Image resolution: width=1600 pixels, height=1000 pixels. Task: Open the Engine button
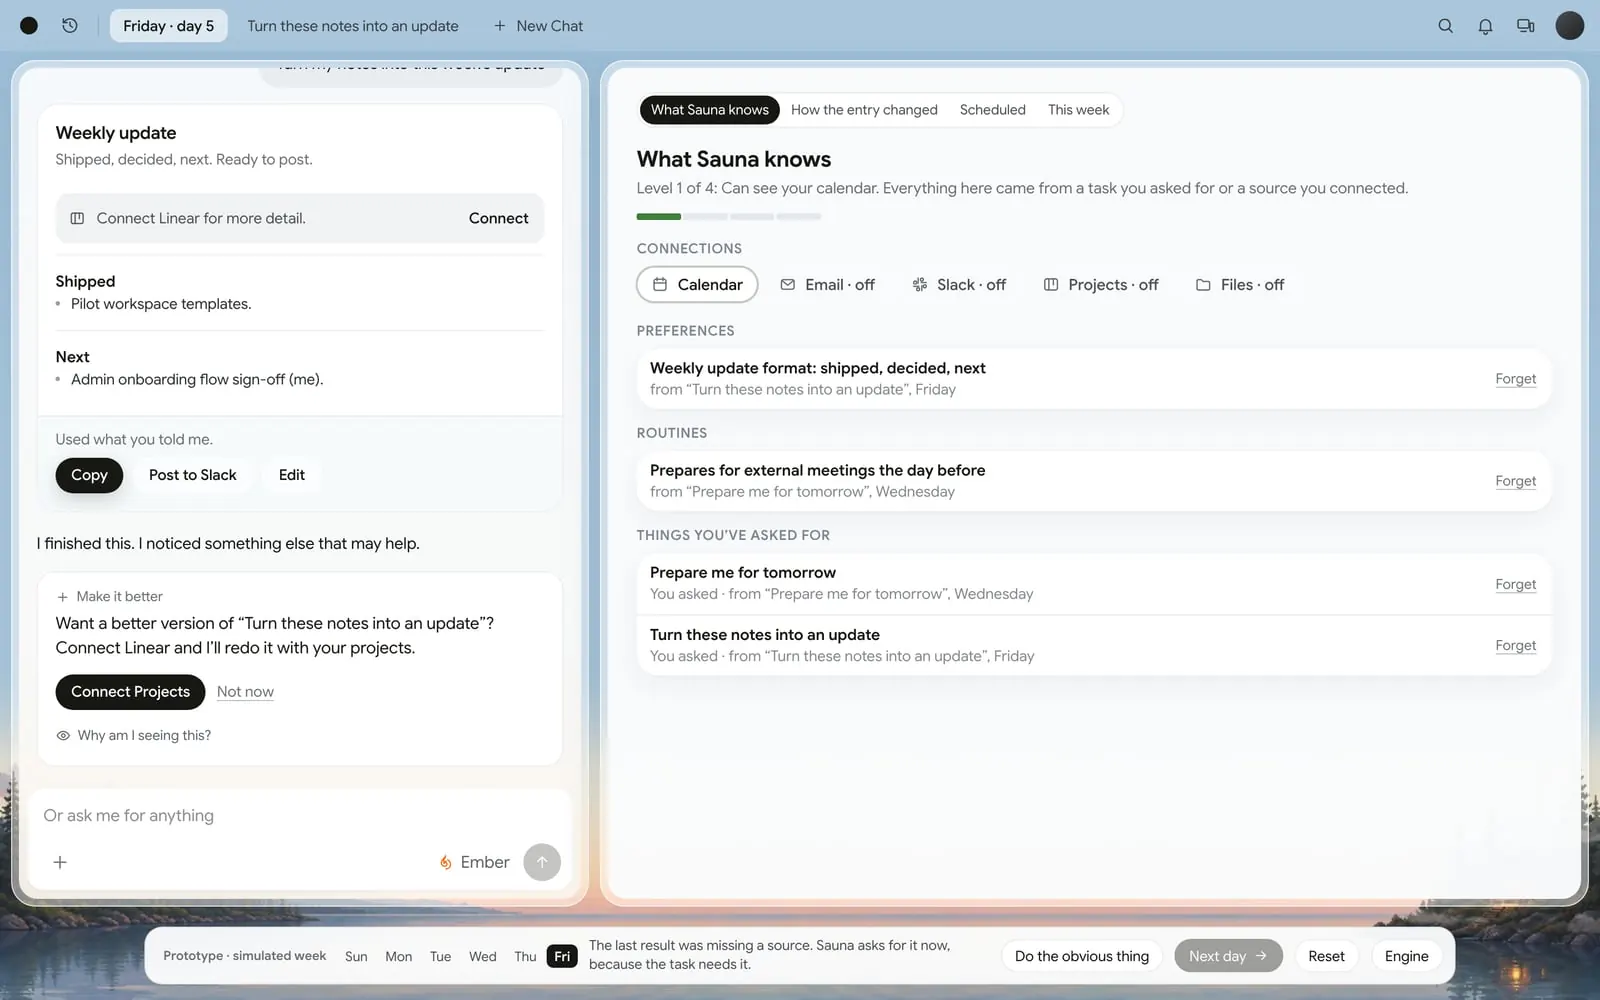[1406, 956]
